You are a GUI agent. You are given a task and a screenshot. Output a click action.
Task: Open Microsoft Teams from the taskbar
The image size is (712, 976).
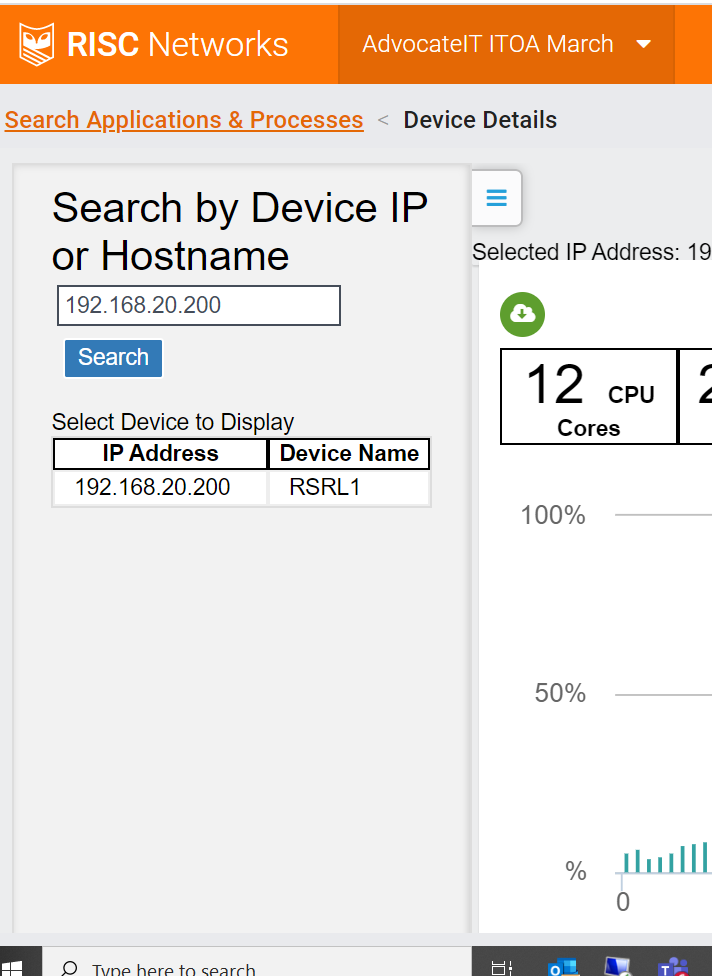[x=673, y=966]
